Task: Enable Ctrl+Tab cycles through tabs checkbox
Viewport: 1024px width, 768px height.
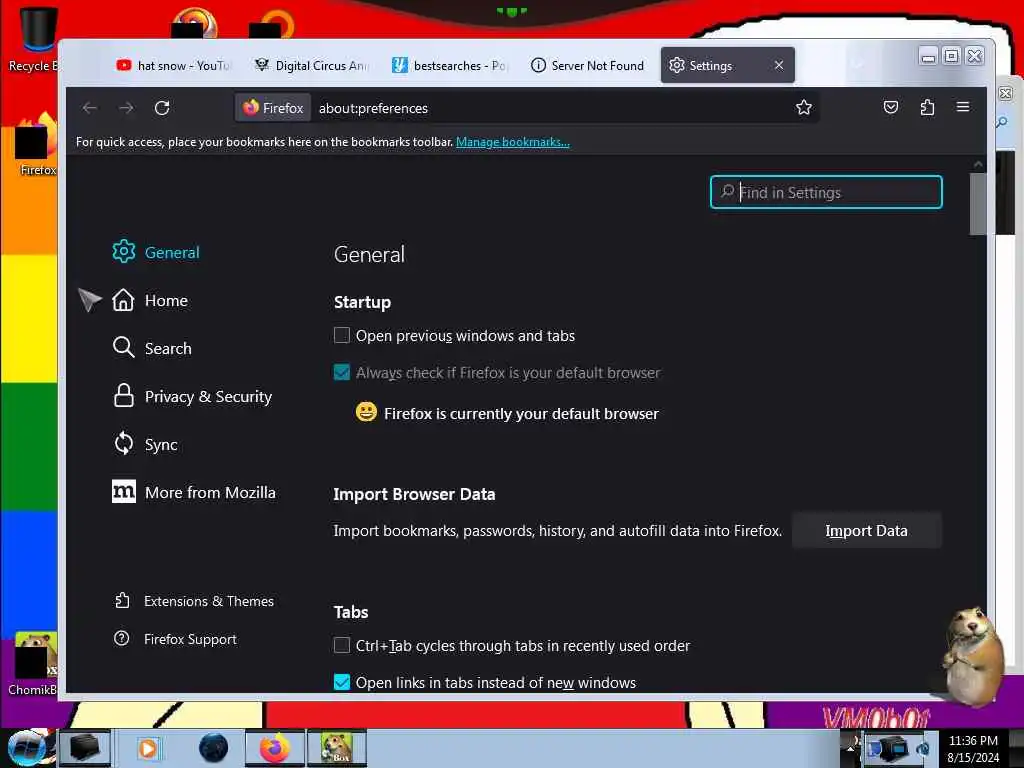Action: 342,645
